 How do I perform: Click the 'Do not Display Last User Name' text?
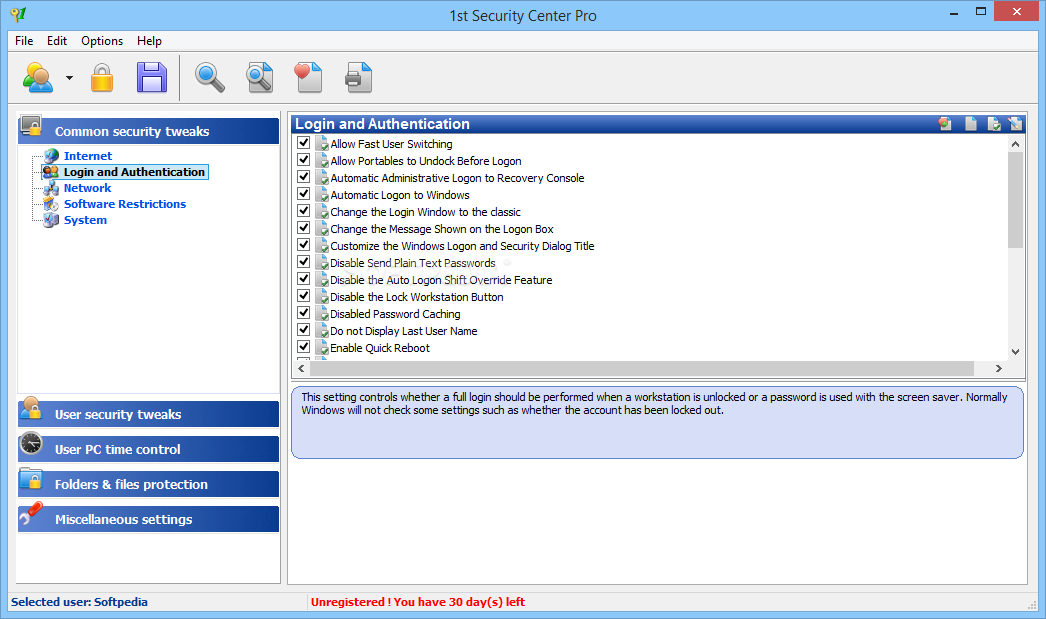pos(404,331)
